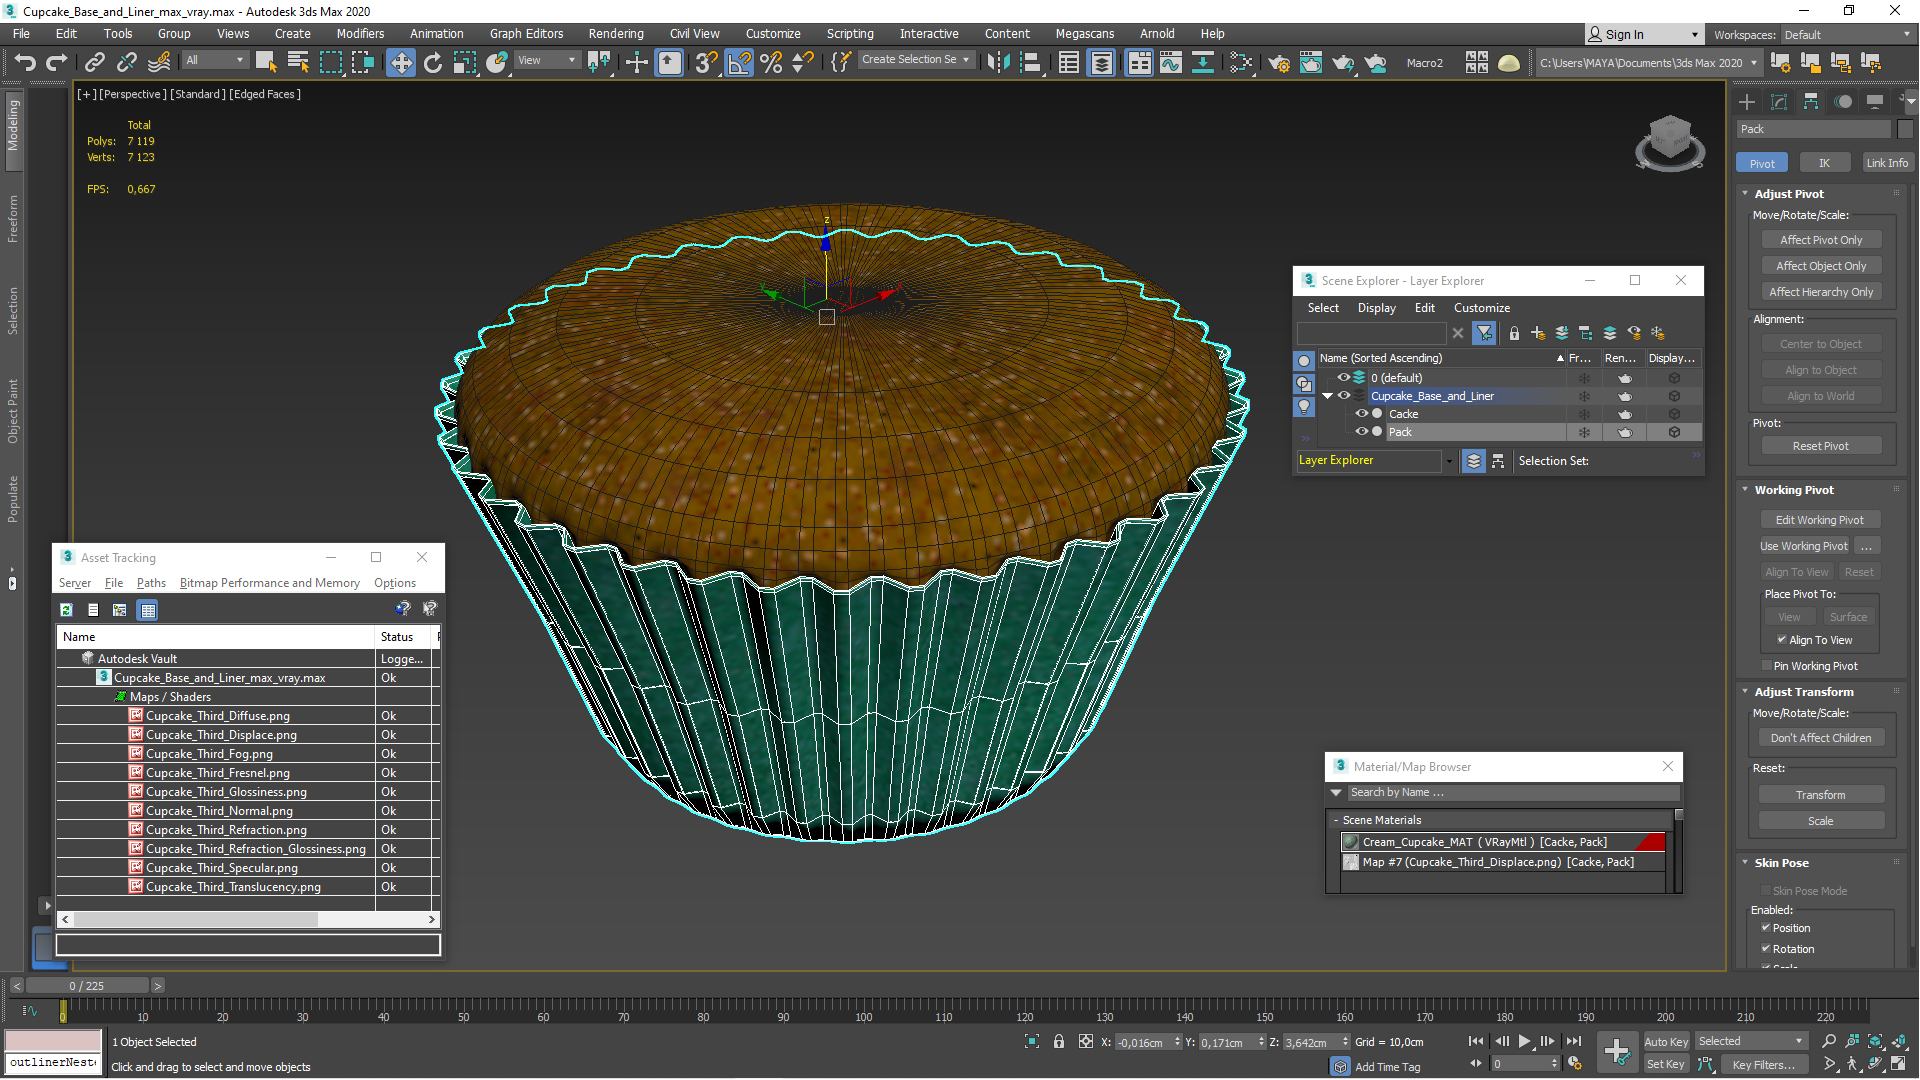Open the project folder path dropdown
1920x1080 pixels.
point(1647,63)
